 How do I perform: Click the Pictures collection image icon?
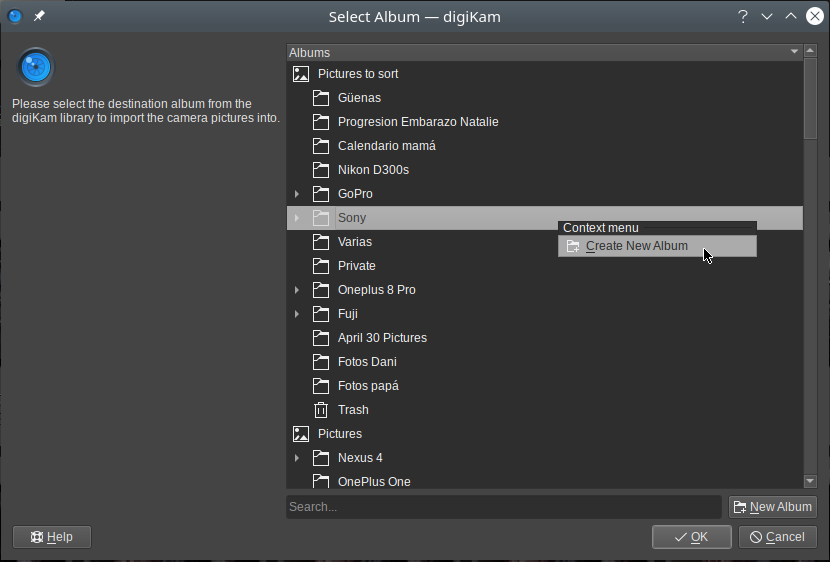301,434
